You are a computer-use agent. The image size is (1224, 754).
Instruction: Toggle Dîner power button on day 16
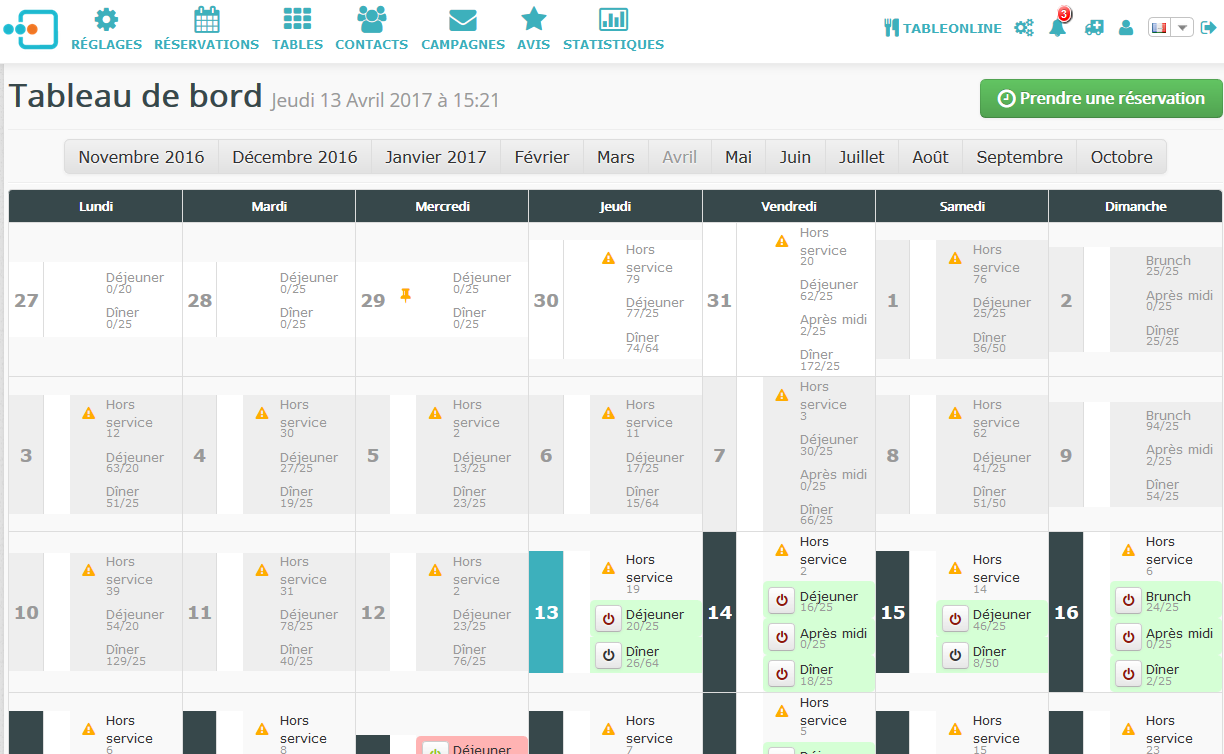tap(1128, 673)
